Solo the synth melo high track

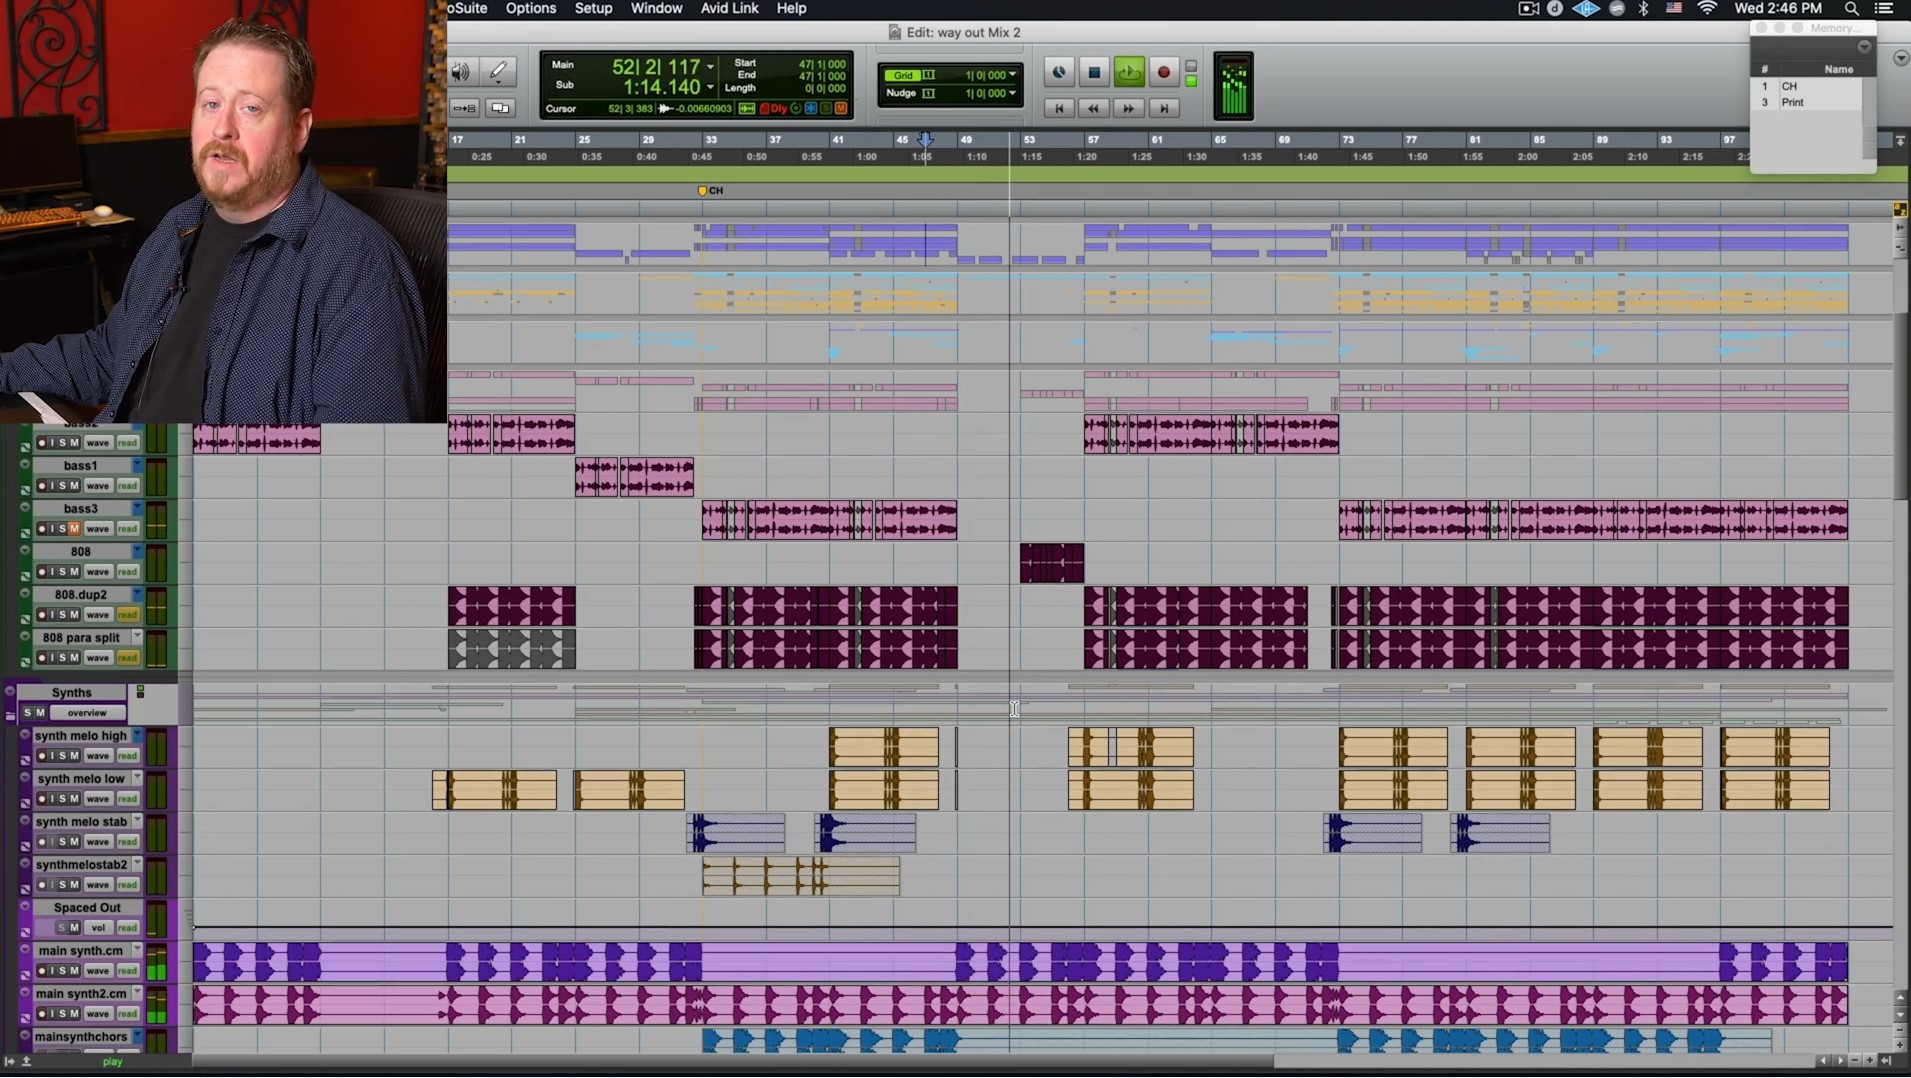(x=63, y=756)
